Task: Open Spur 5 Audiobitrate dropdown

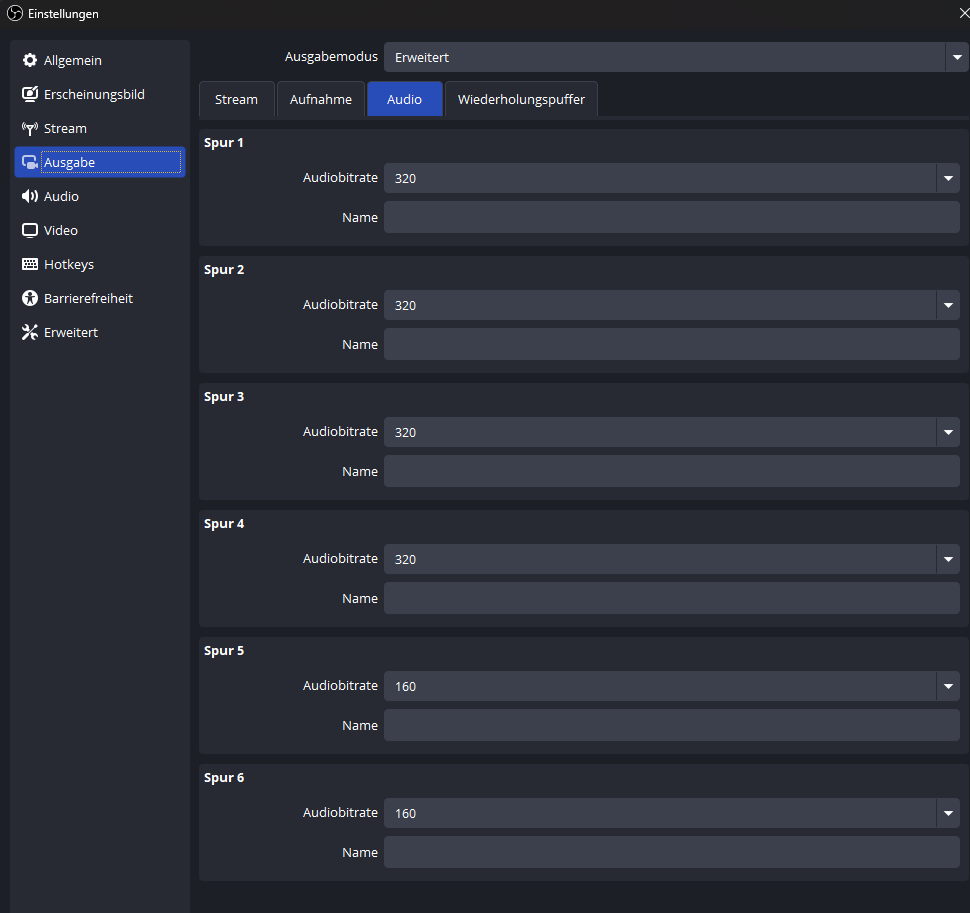Action: pos(947,686)
